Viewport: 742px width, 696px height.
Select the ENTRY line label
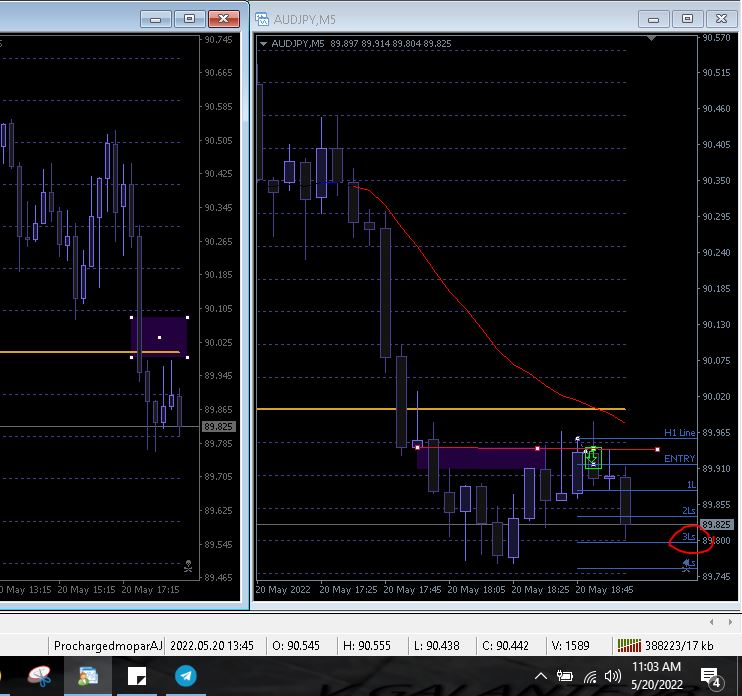point(680,458)
